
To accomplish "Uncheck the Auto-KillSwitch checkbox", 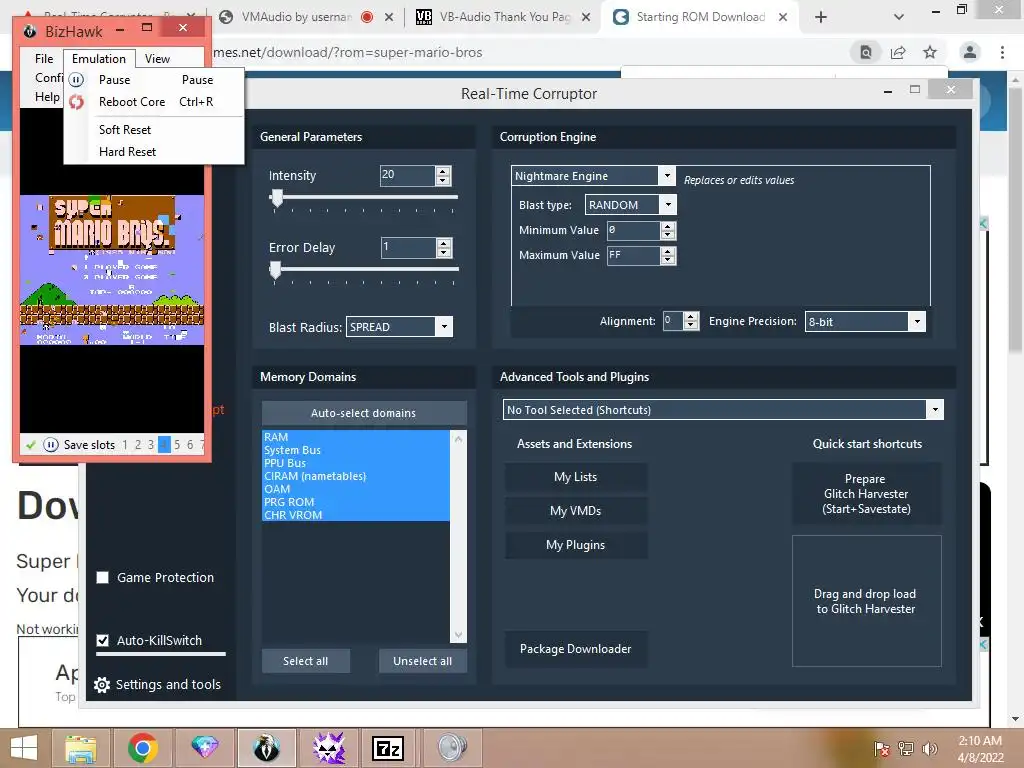I will point(103,640).
